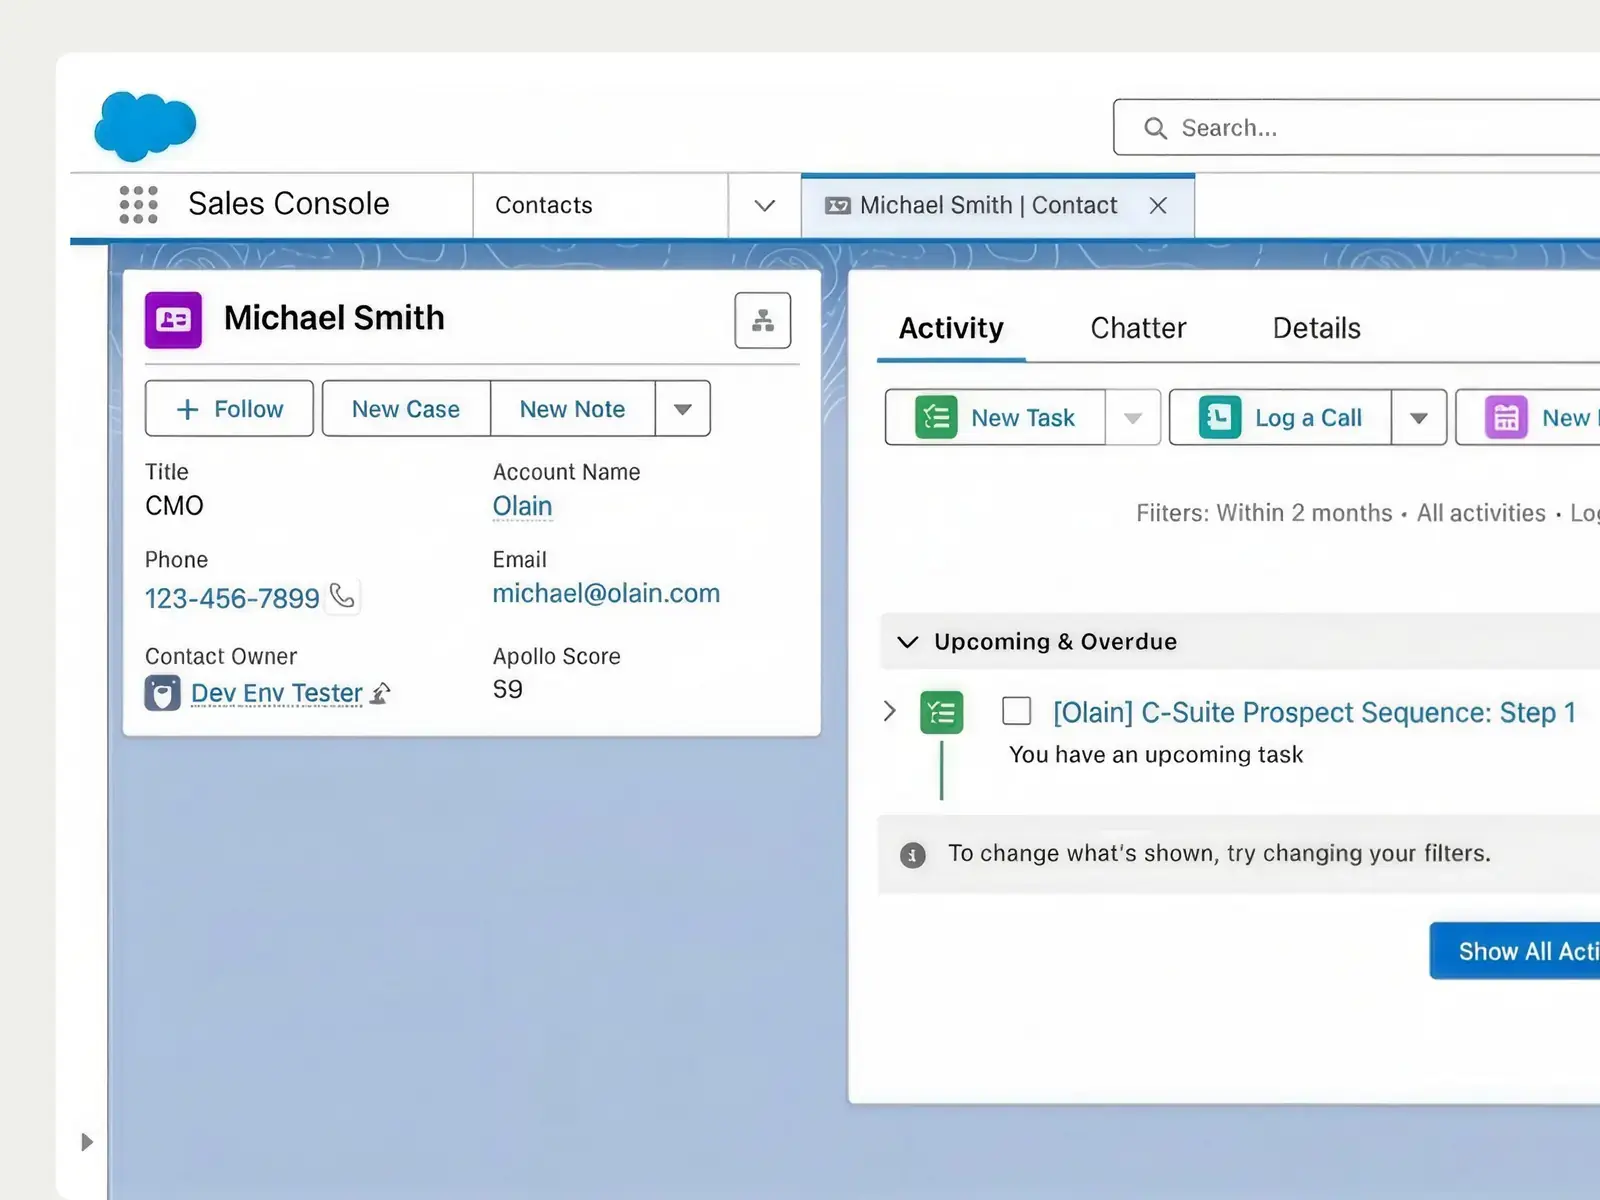The height and width of the screenshot is (1200, 1600).
Task: Click the Salesforce cloud logo
Action: pos(145,126)
